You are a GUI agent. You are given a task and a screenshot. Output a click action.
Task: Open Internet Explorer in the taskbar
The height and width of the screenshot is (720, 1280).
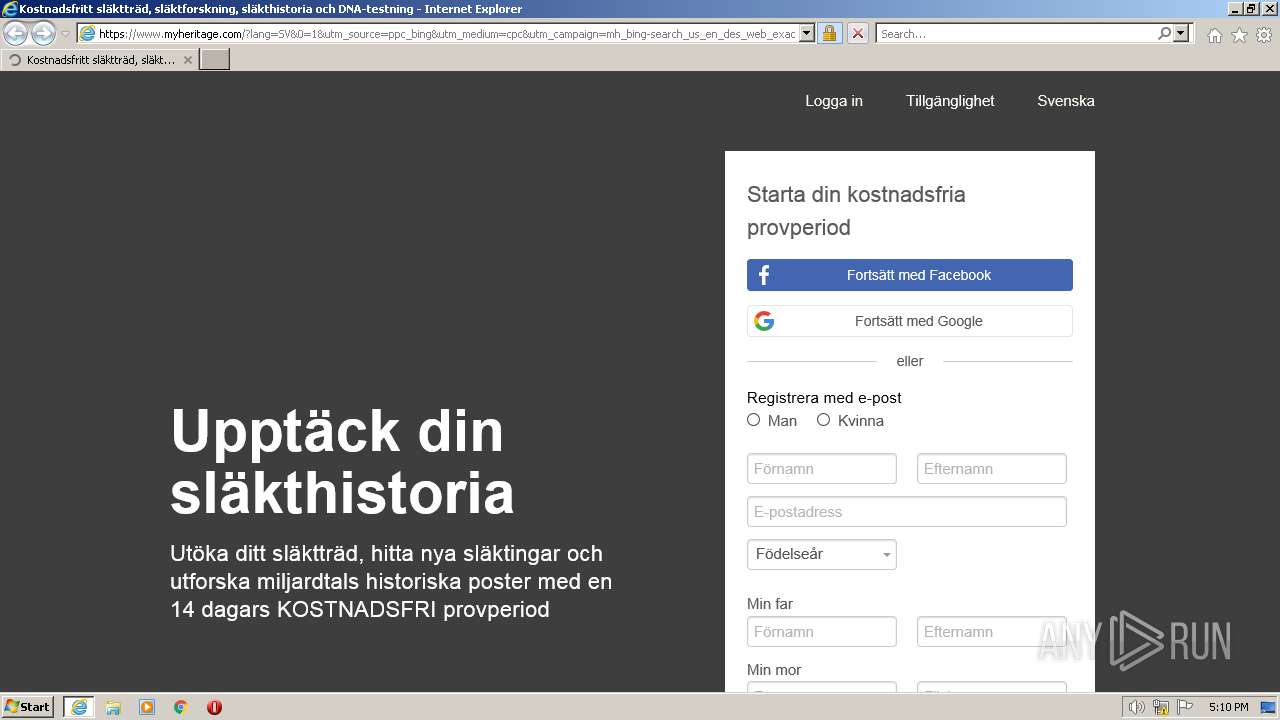(x=79, y=707)
